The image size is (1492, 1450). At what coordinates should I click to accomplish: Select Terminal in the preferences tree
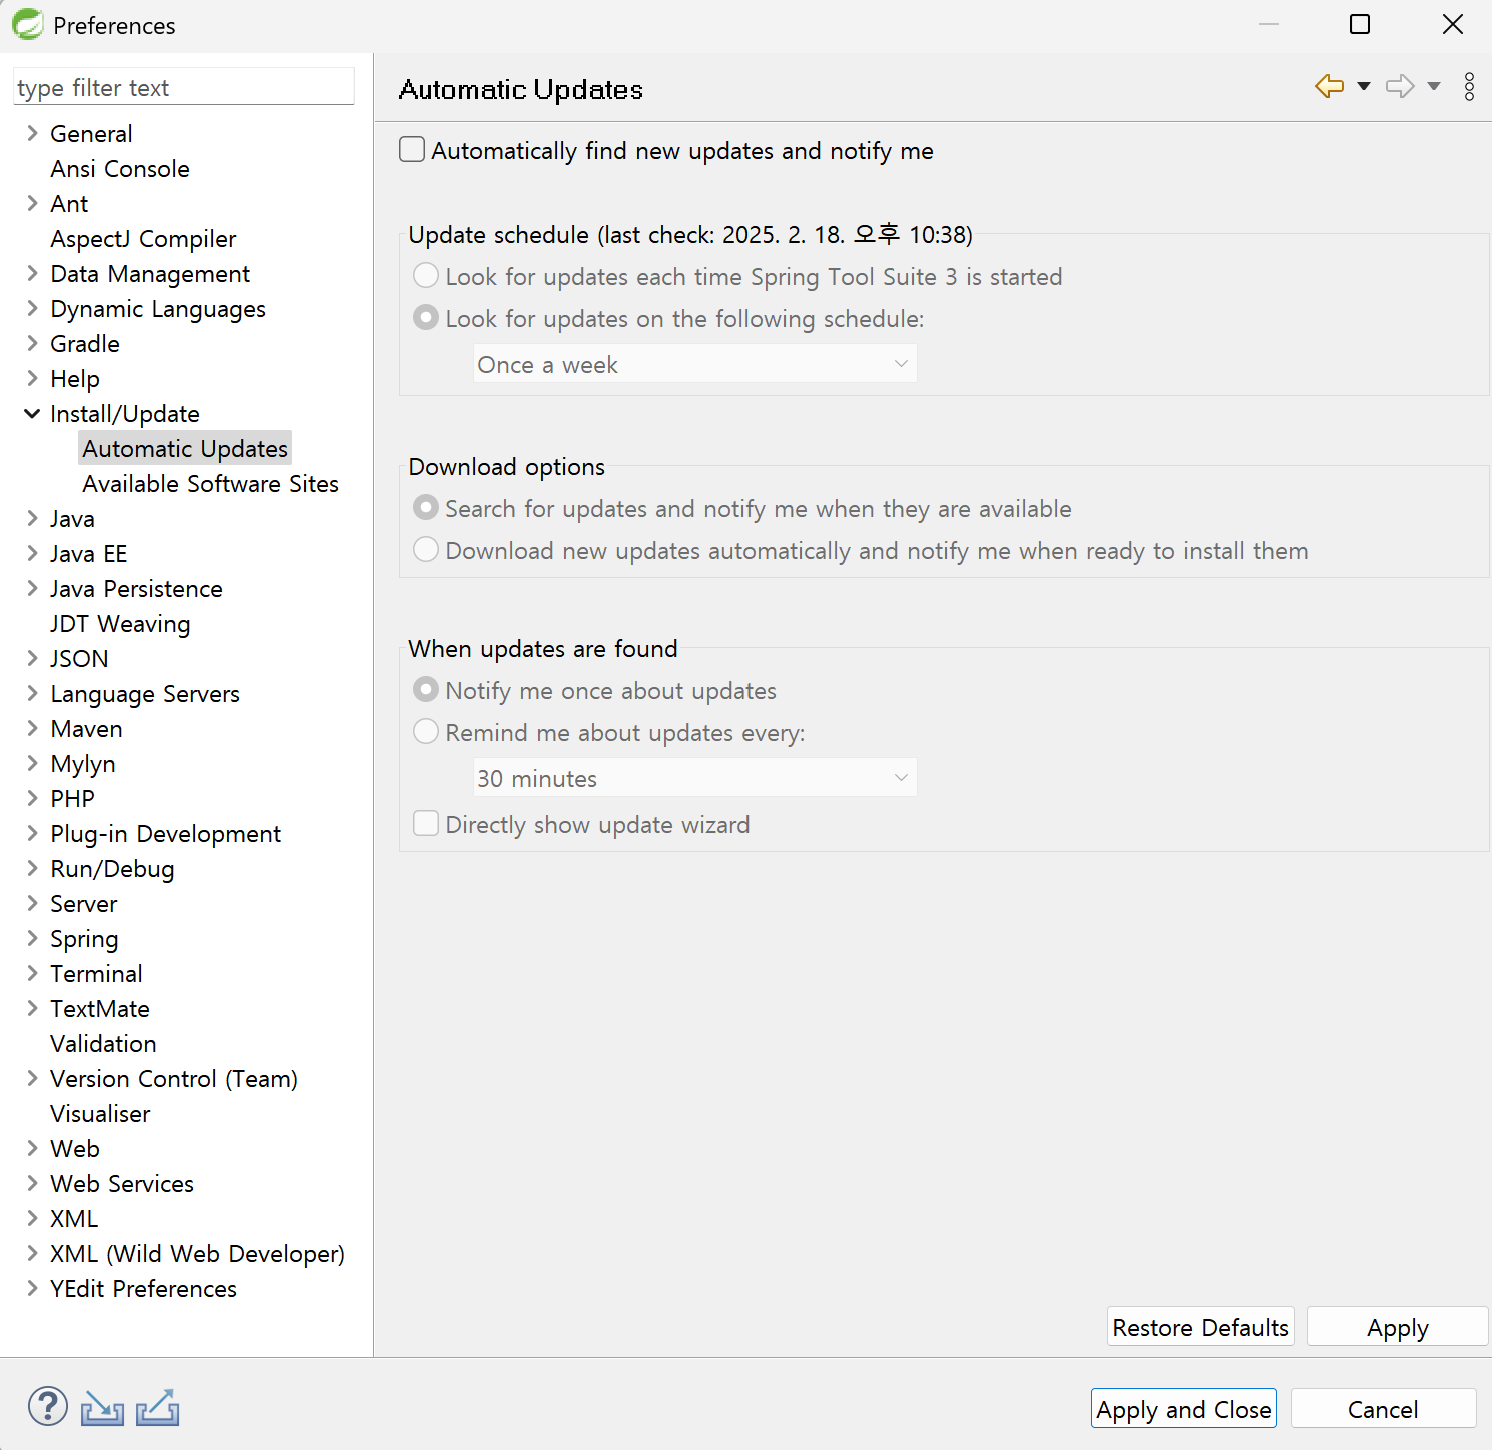(96, 973)
